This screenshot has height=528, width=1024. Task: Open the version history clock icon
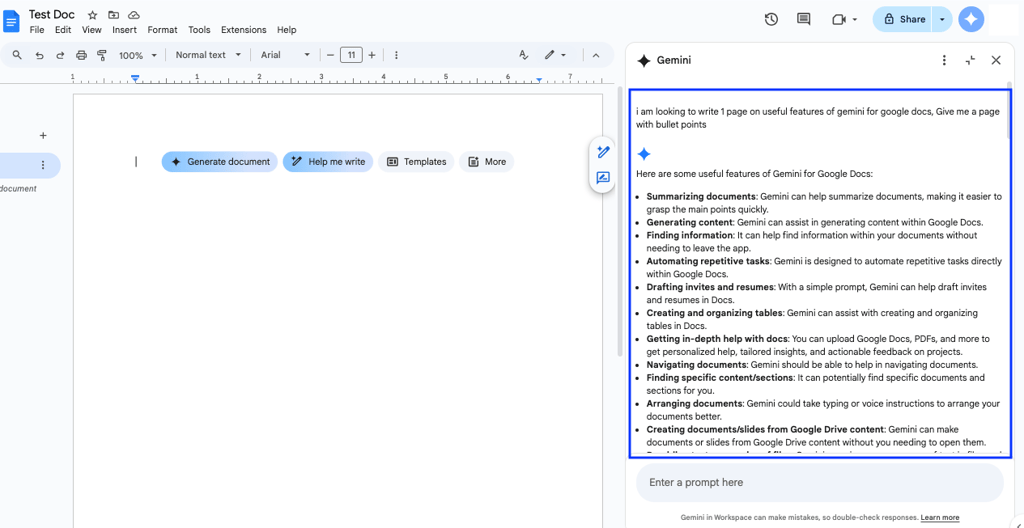(x=771, y=19)
